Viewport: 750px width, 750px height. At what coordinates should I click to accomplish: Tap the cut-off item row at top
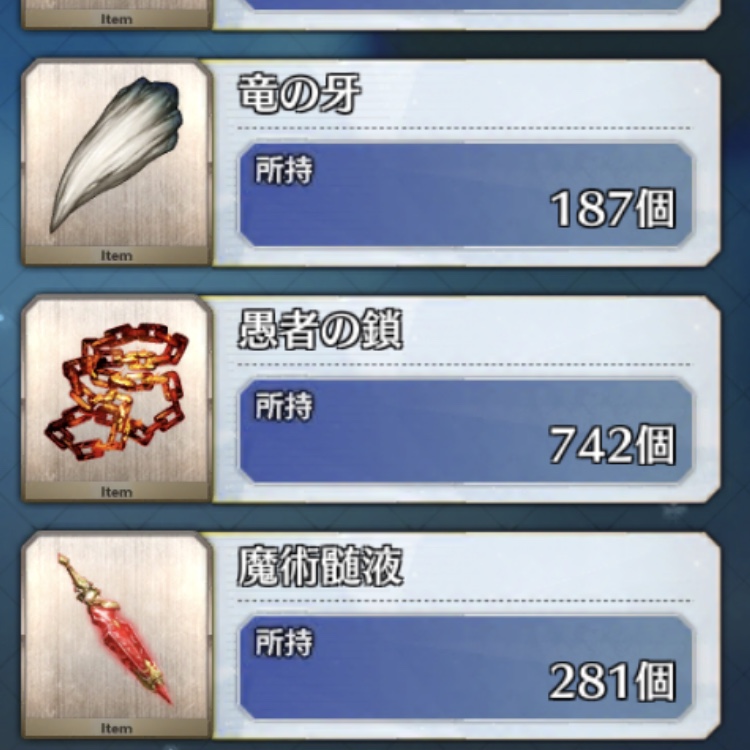[371, 14]
